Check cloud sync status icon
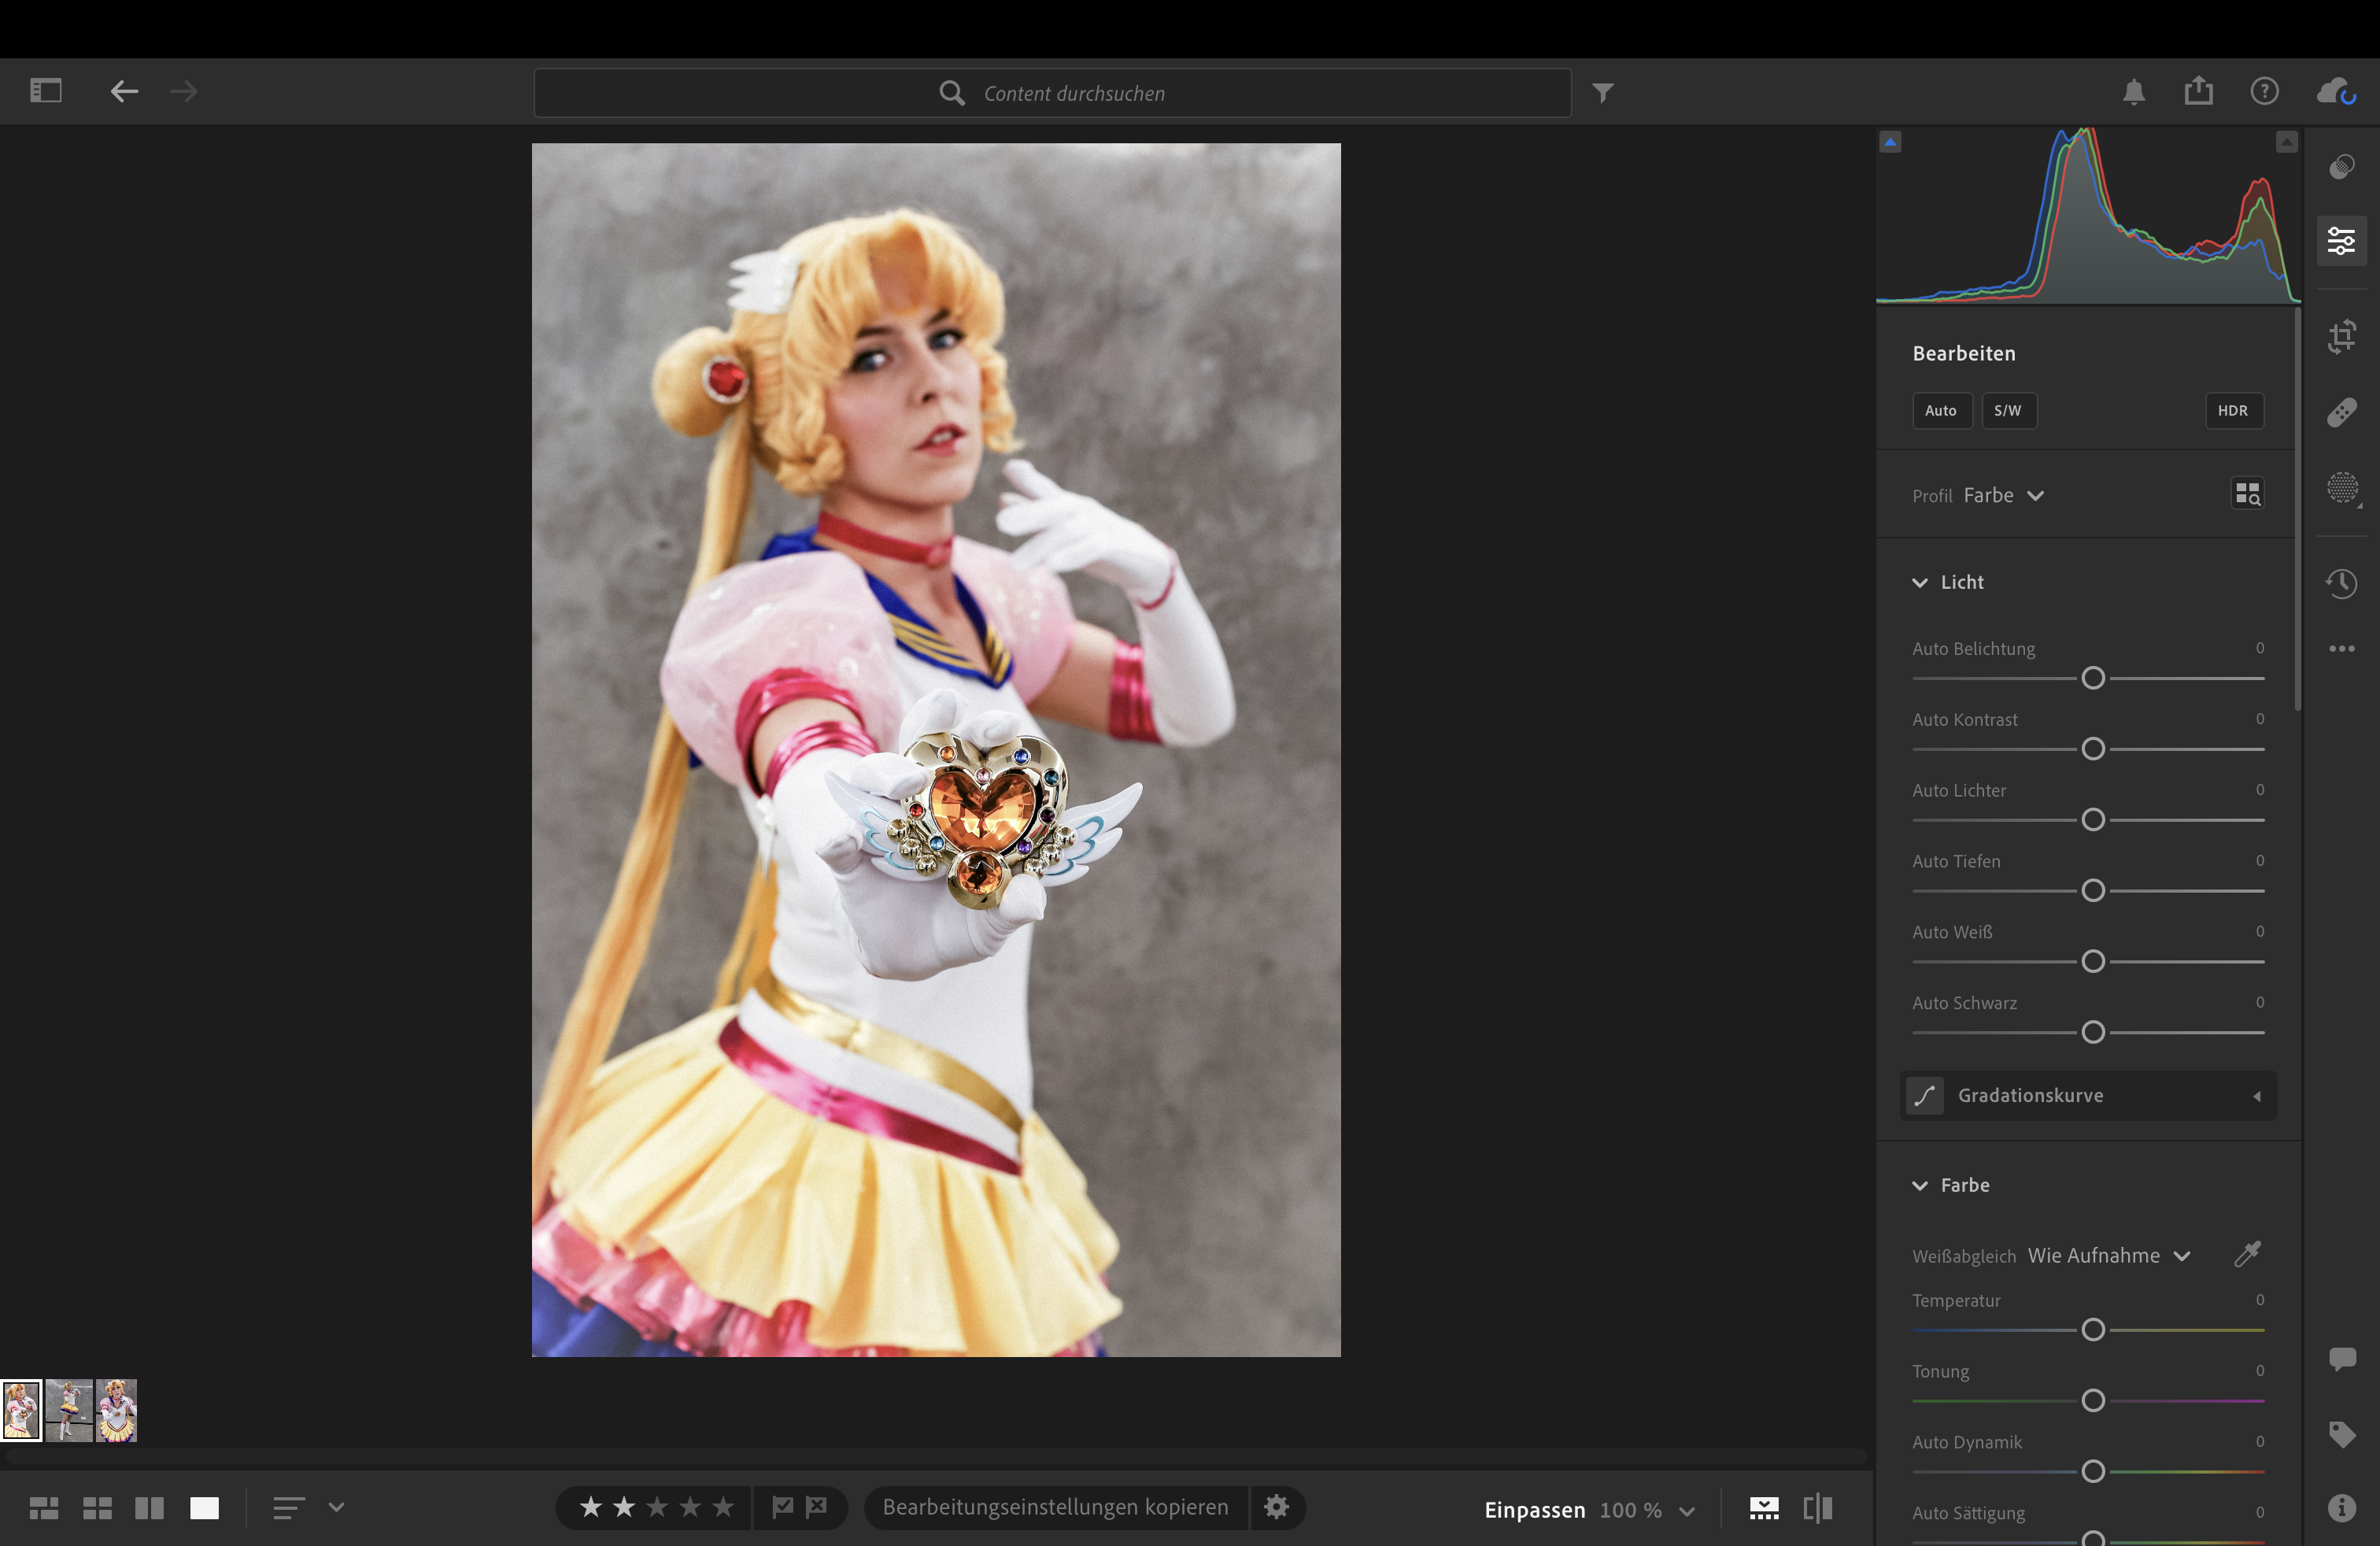2380x1546 pixels. (2337, 92)
